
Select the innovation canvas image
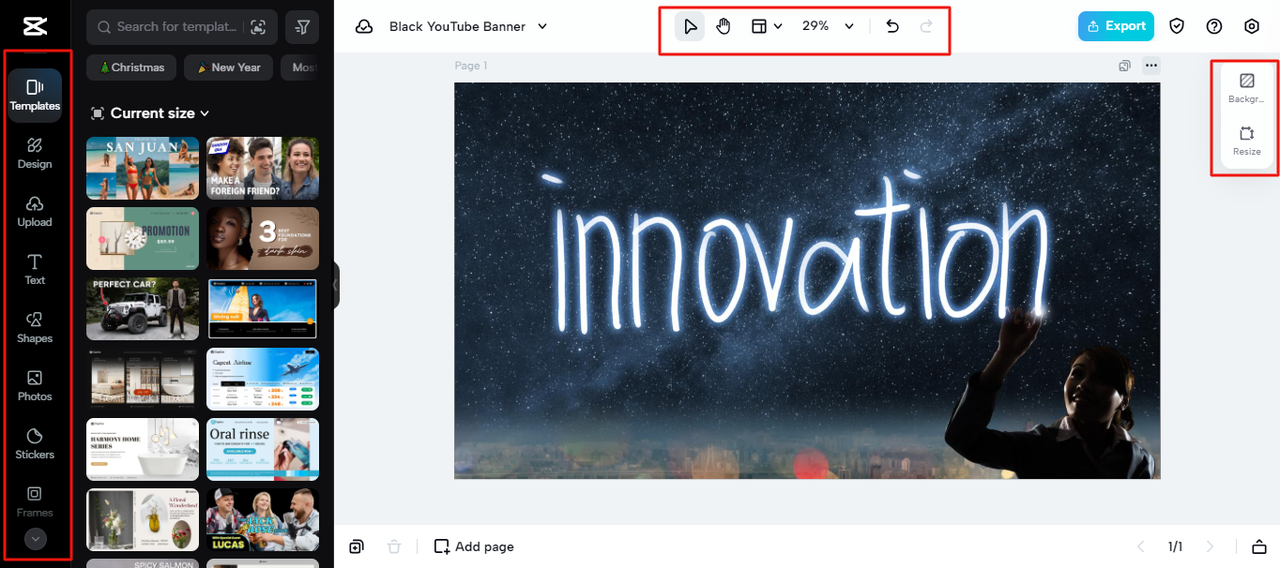coord(807,280)
